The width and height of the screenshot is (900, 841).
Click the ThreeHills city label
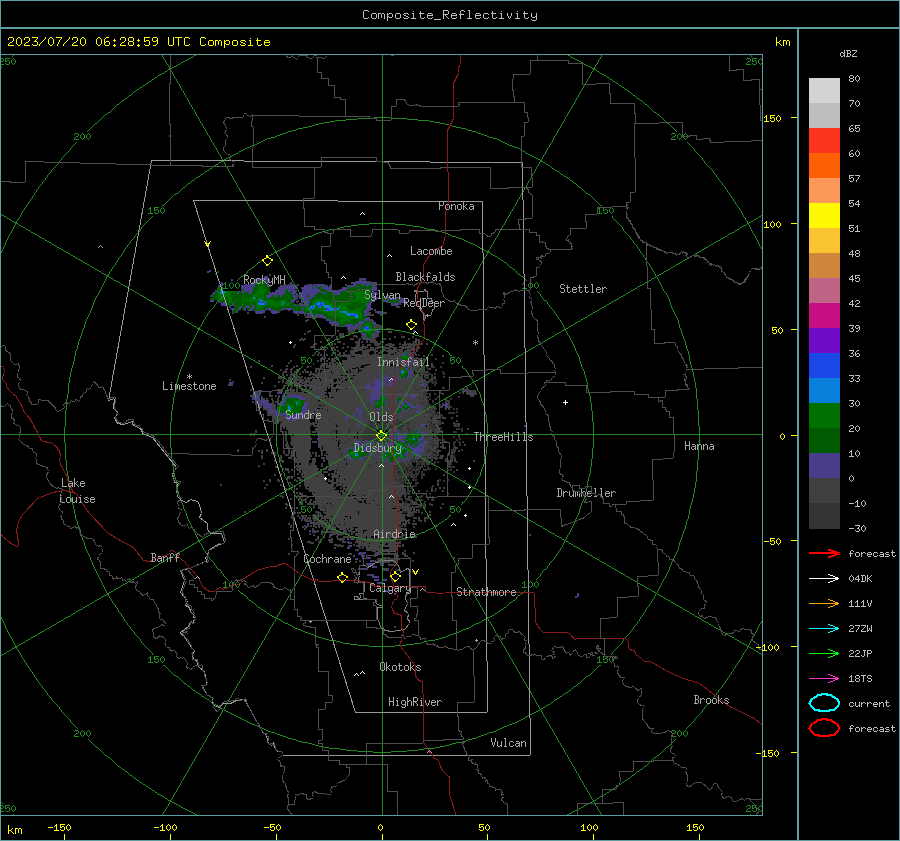[x=503, y=437]
